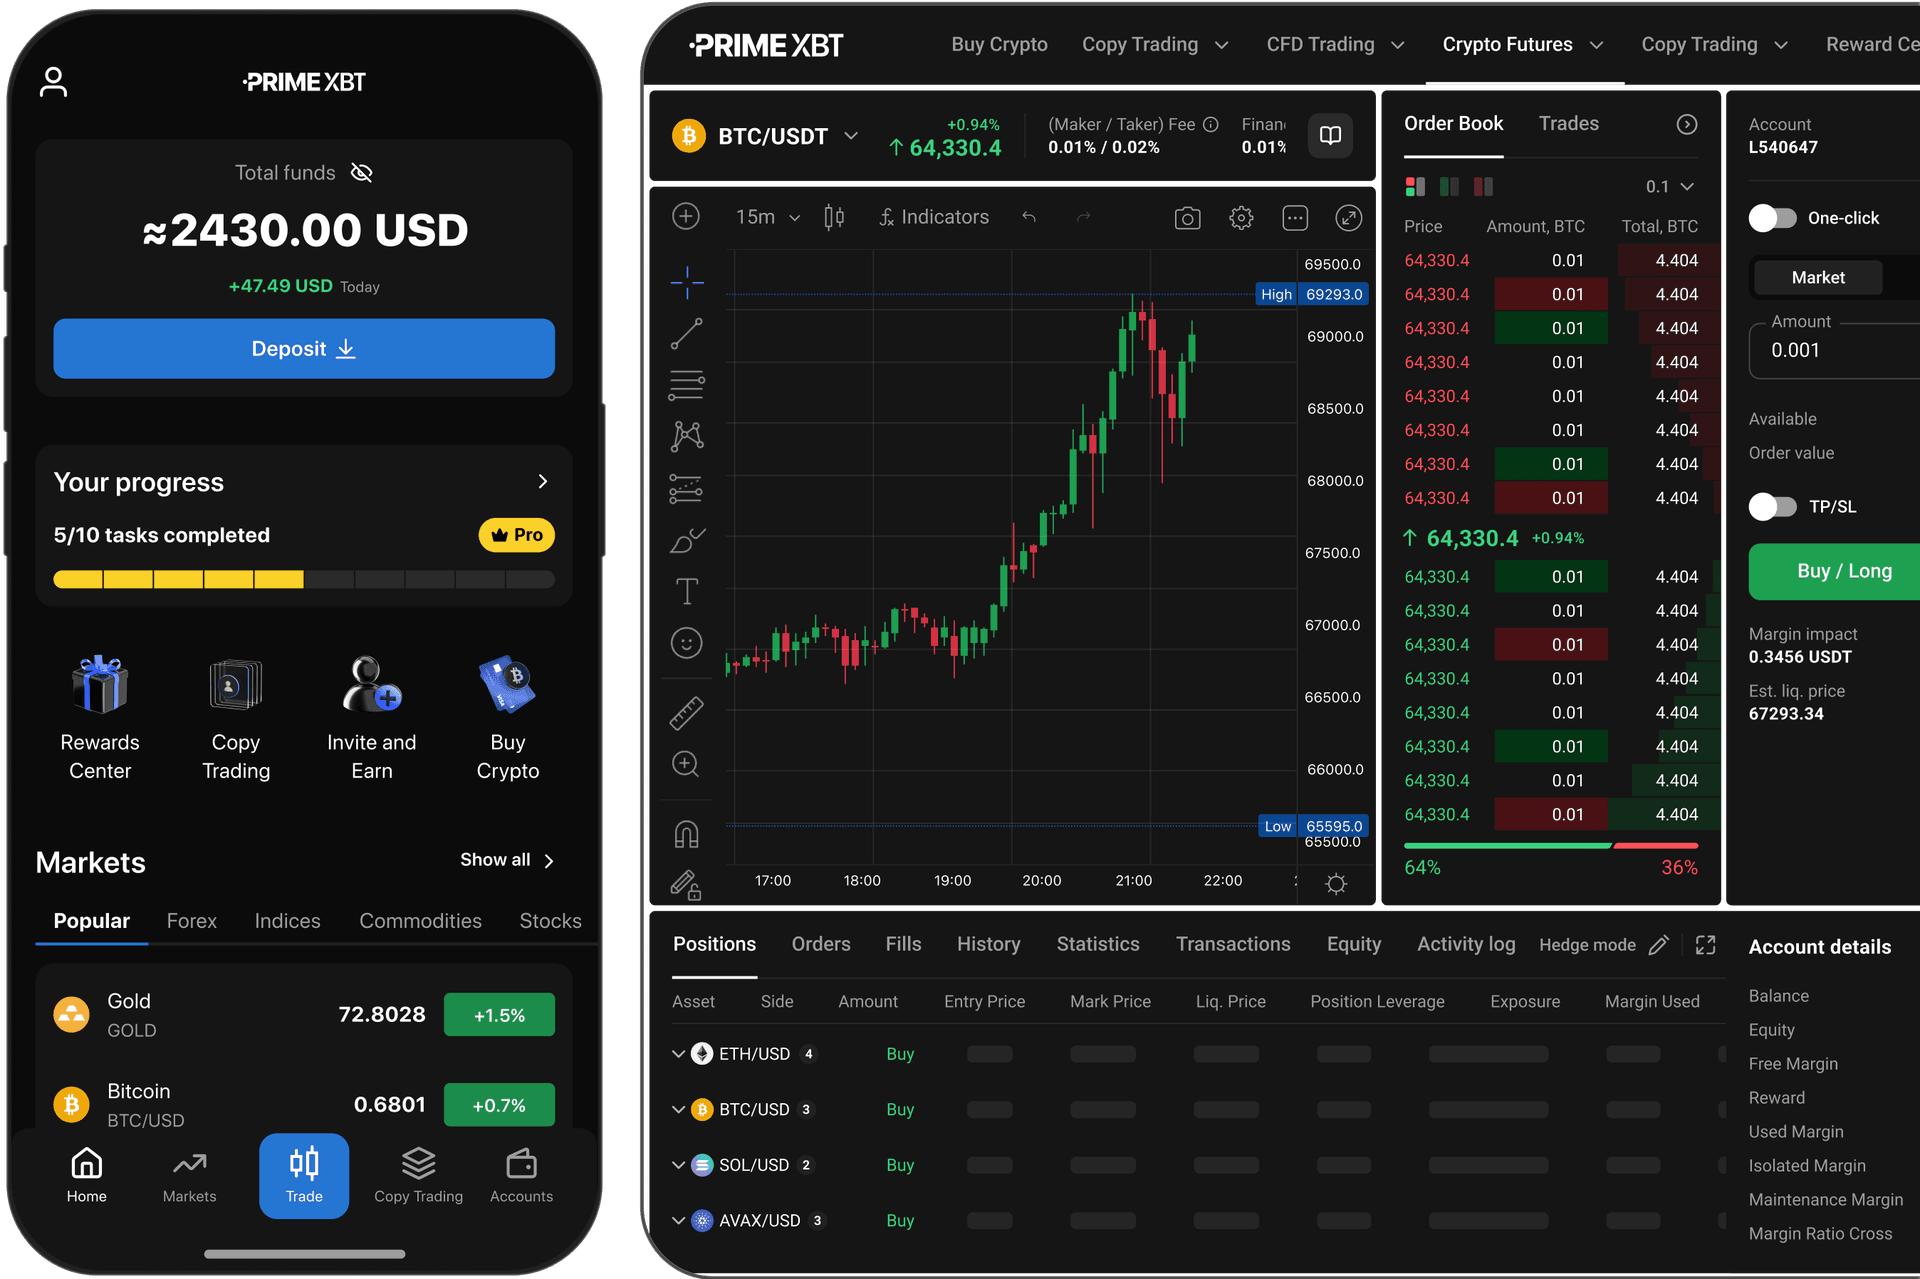This screenshot has width=1920, height=1279.
Task: Tap Home in mobile bottom navigation
Action: 87,1176
